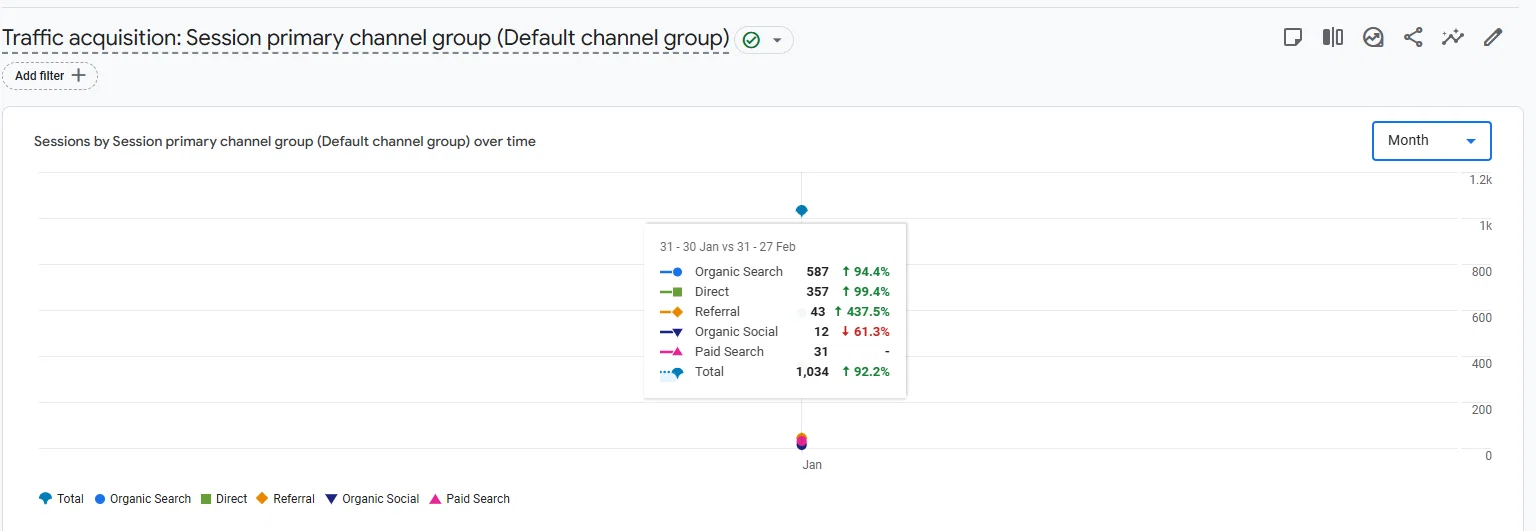This screenshot has width=1536, height=531.
Task: Click the green verified check icon
Action: click(x=751, y=40)
